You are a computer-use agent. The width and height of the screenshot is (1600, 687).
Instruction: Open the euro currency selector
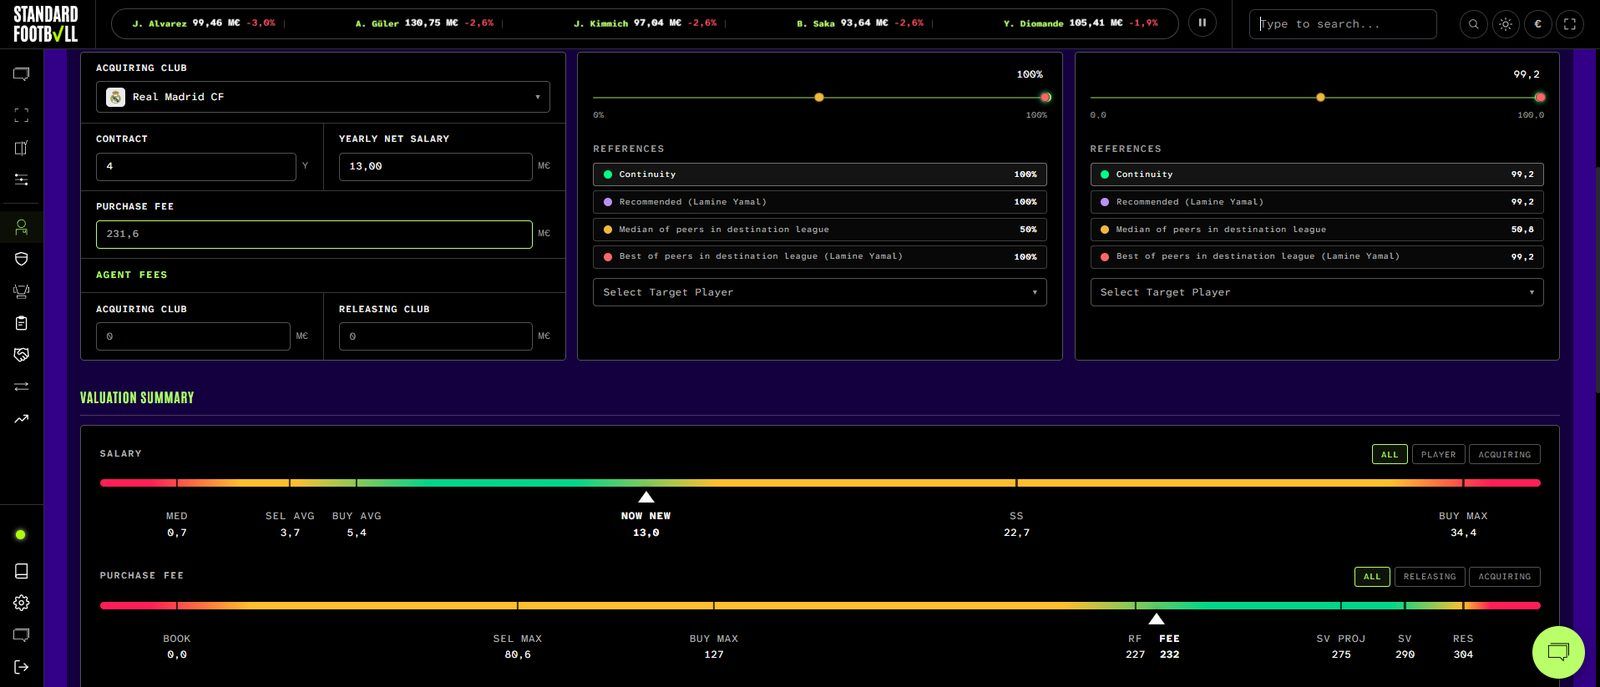[x=1538, y=24]
